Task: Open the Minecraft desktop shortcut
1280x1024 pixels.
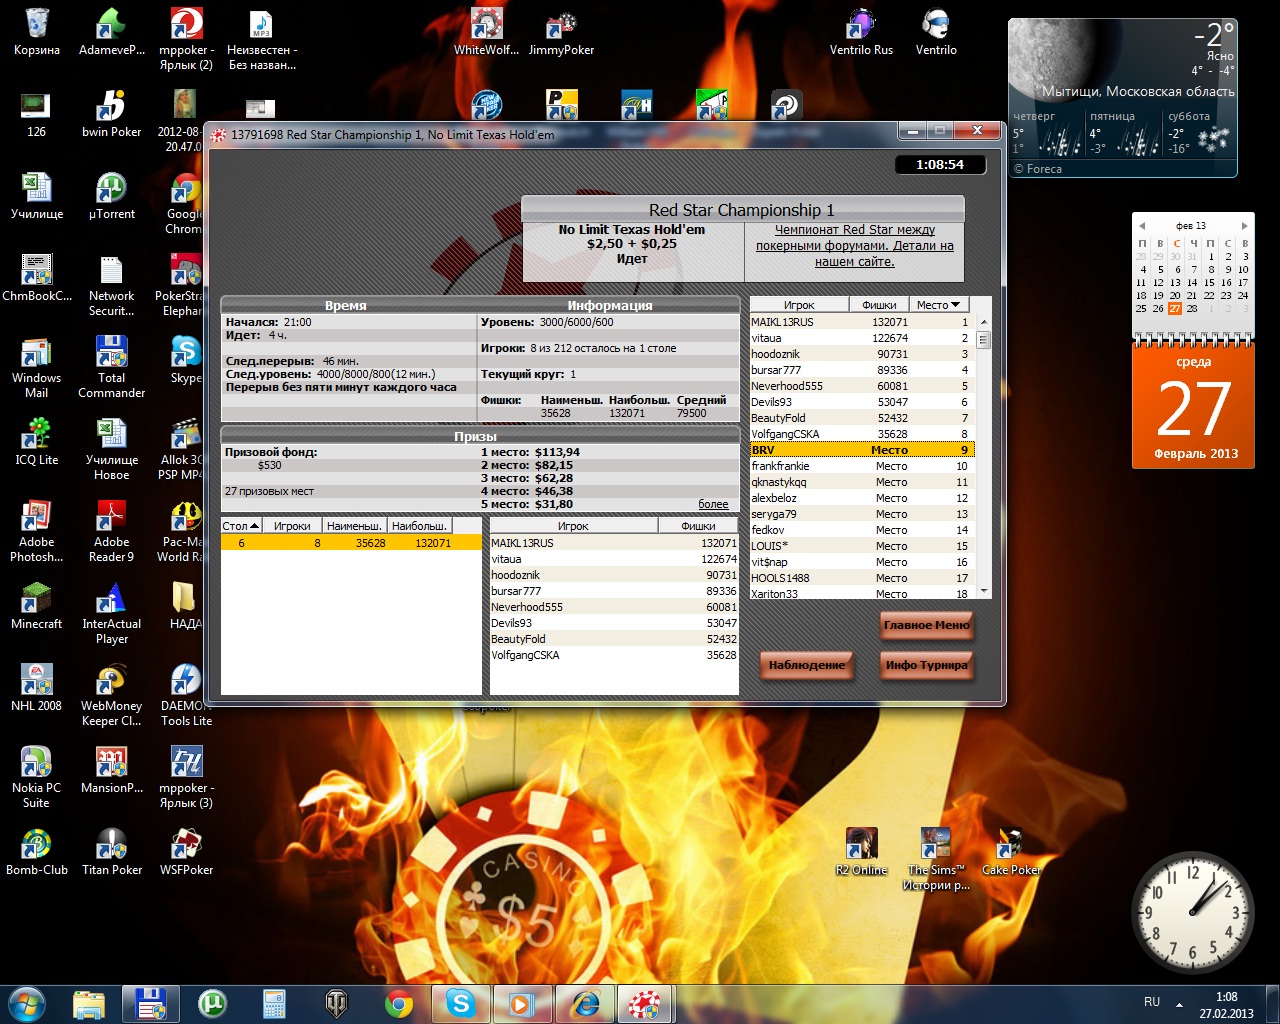Action: pos(36,604)
